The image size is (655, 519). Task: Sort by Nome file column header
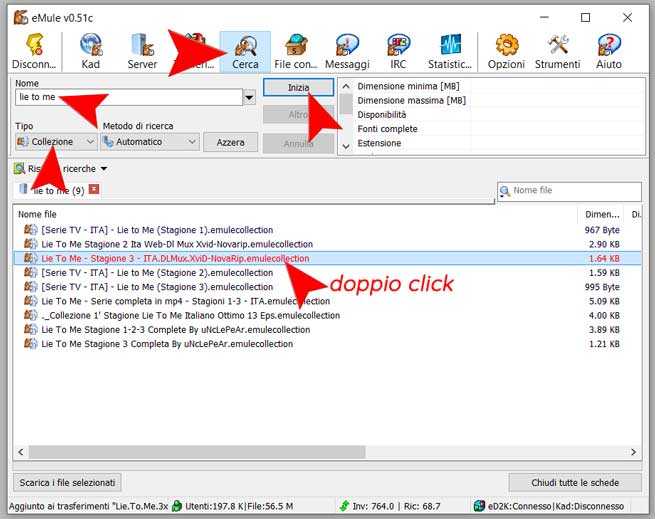[x=295, y=214]
